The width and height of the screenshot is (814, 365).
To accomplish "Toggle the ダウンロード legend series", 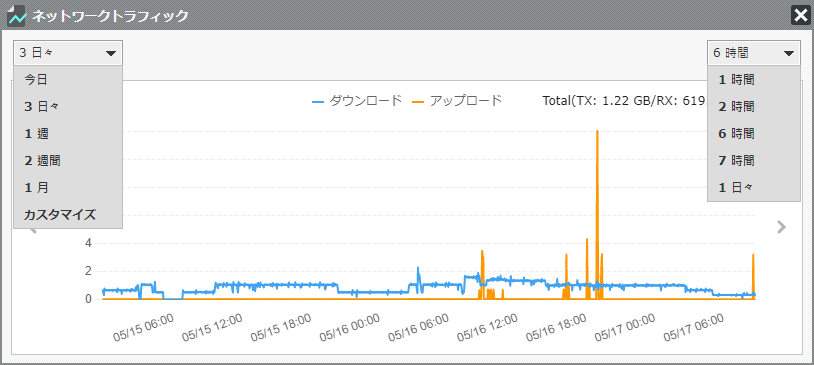I will point(357,101).
